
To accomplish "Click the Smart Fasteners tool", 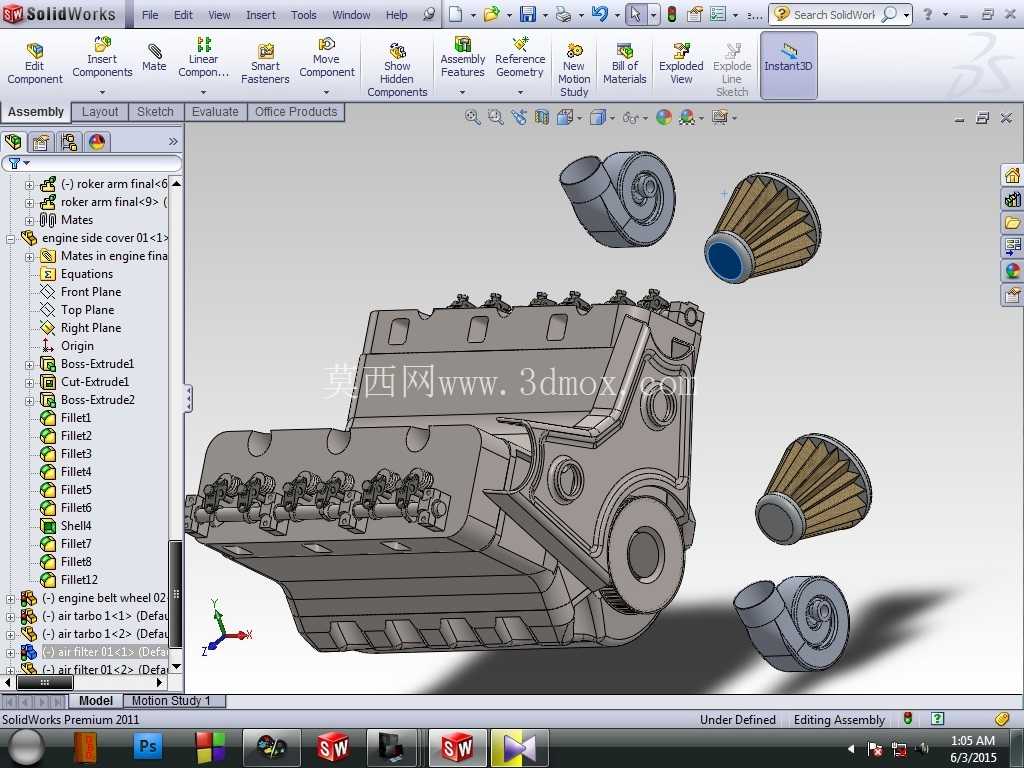I will click(x=264, y=64).
